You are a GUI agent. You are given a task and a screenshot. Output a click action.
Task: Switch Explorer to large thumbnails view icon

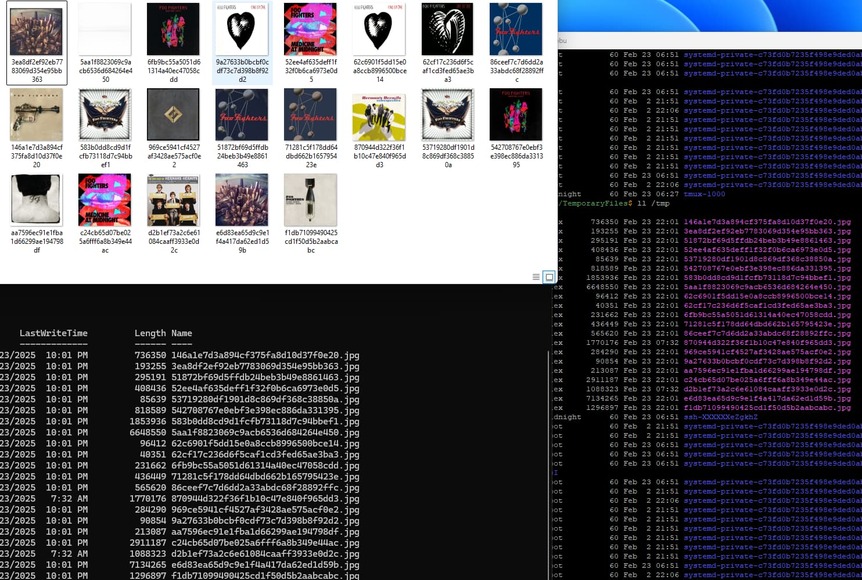pos(549,277)
